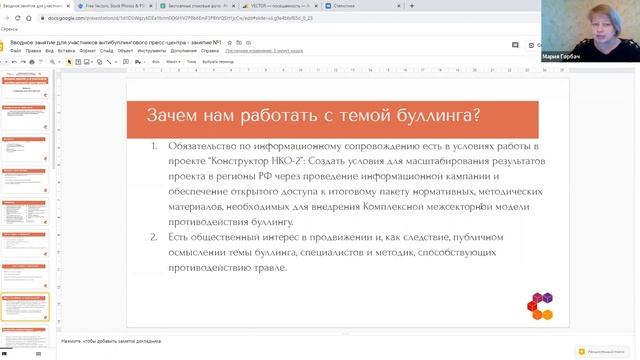Select the two-column table slide thumbnail

(x=25, y=212)
